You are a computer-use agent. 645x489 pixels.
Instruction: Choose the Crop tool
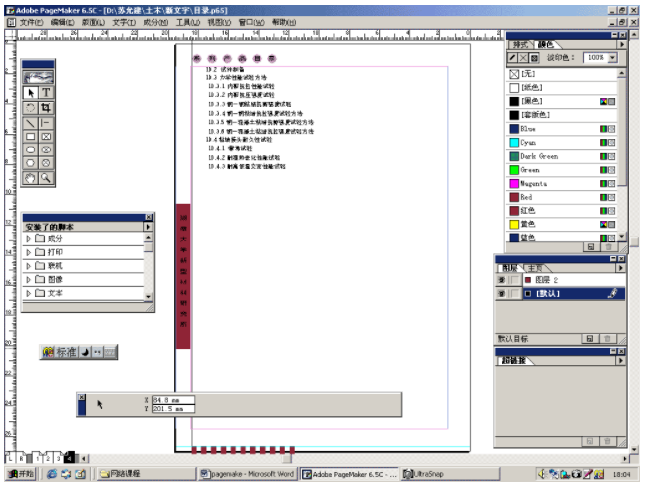[x=46, y=107]
